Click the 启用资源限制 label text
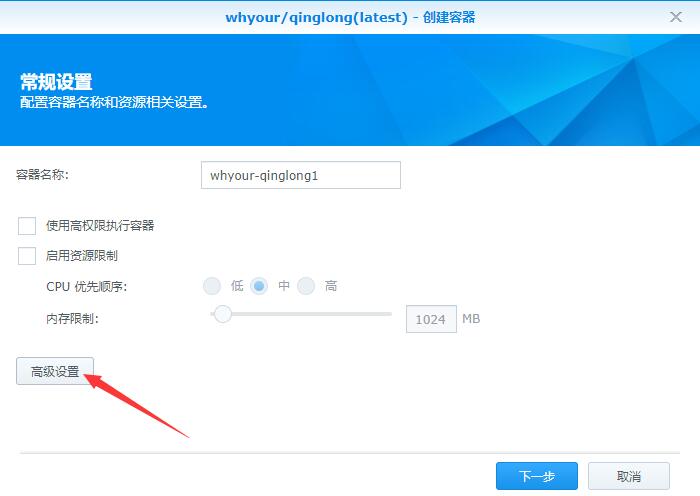700x496 pixels. coord(82,256)
